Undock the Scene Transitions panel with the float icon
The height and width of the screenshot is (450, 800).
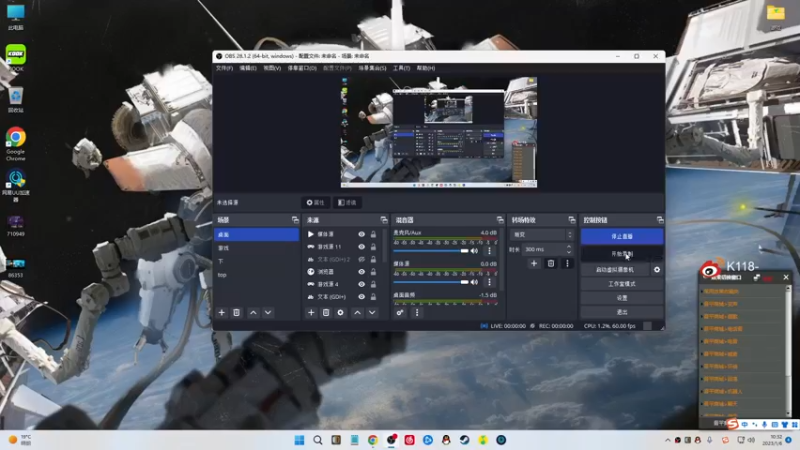point(571,220)
